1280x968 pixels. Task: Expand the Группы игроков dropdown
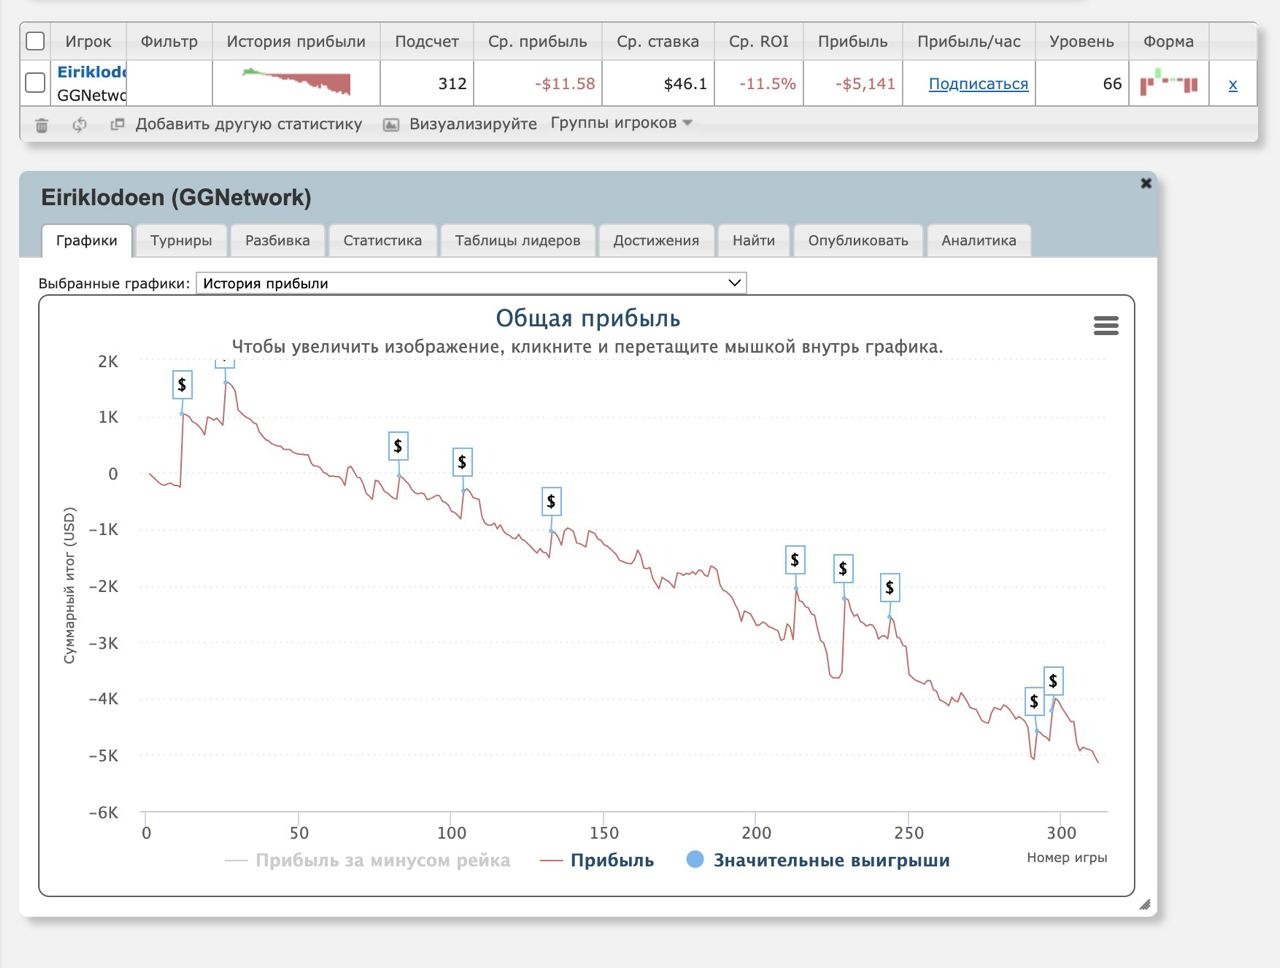tap(621, 123)
